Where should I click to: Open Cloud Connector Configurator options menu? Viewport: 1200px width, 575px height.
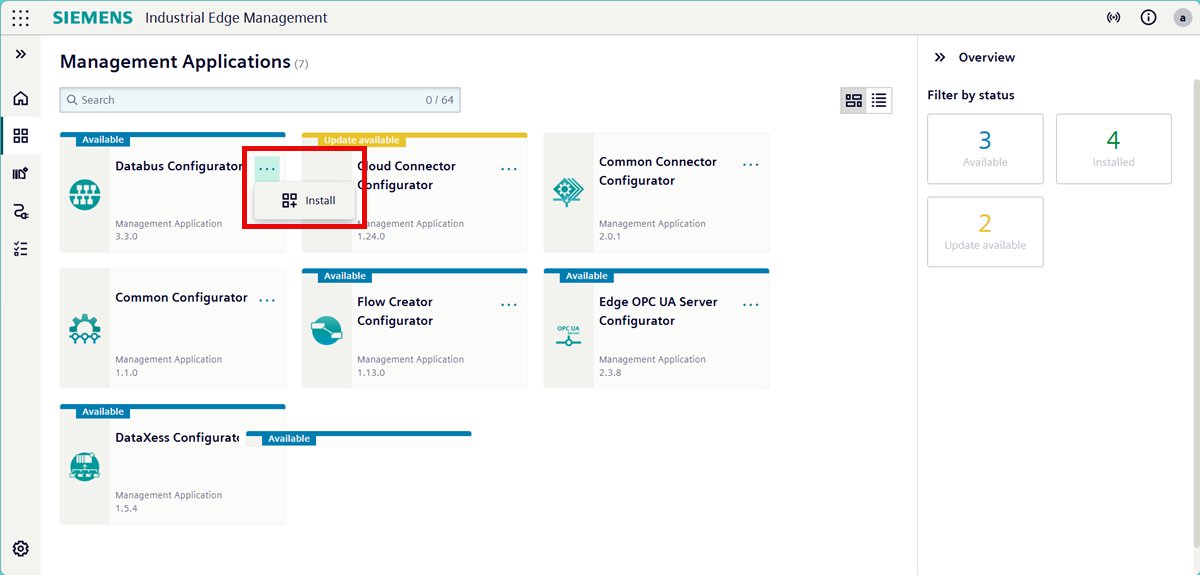pyautogui.click(x=509, y=169)
